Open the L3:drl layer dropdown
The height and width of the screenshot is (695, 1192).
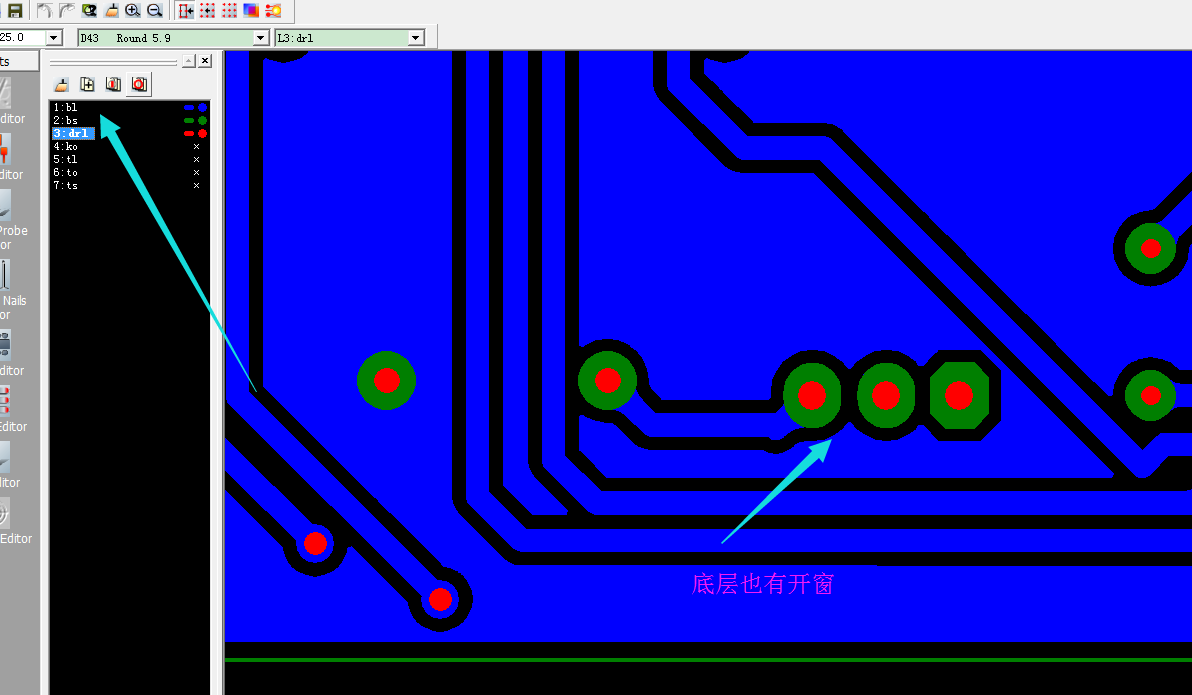click(x=416, y=38)
